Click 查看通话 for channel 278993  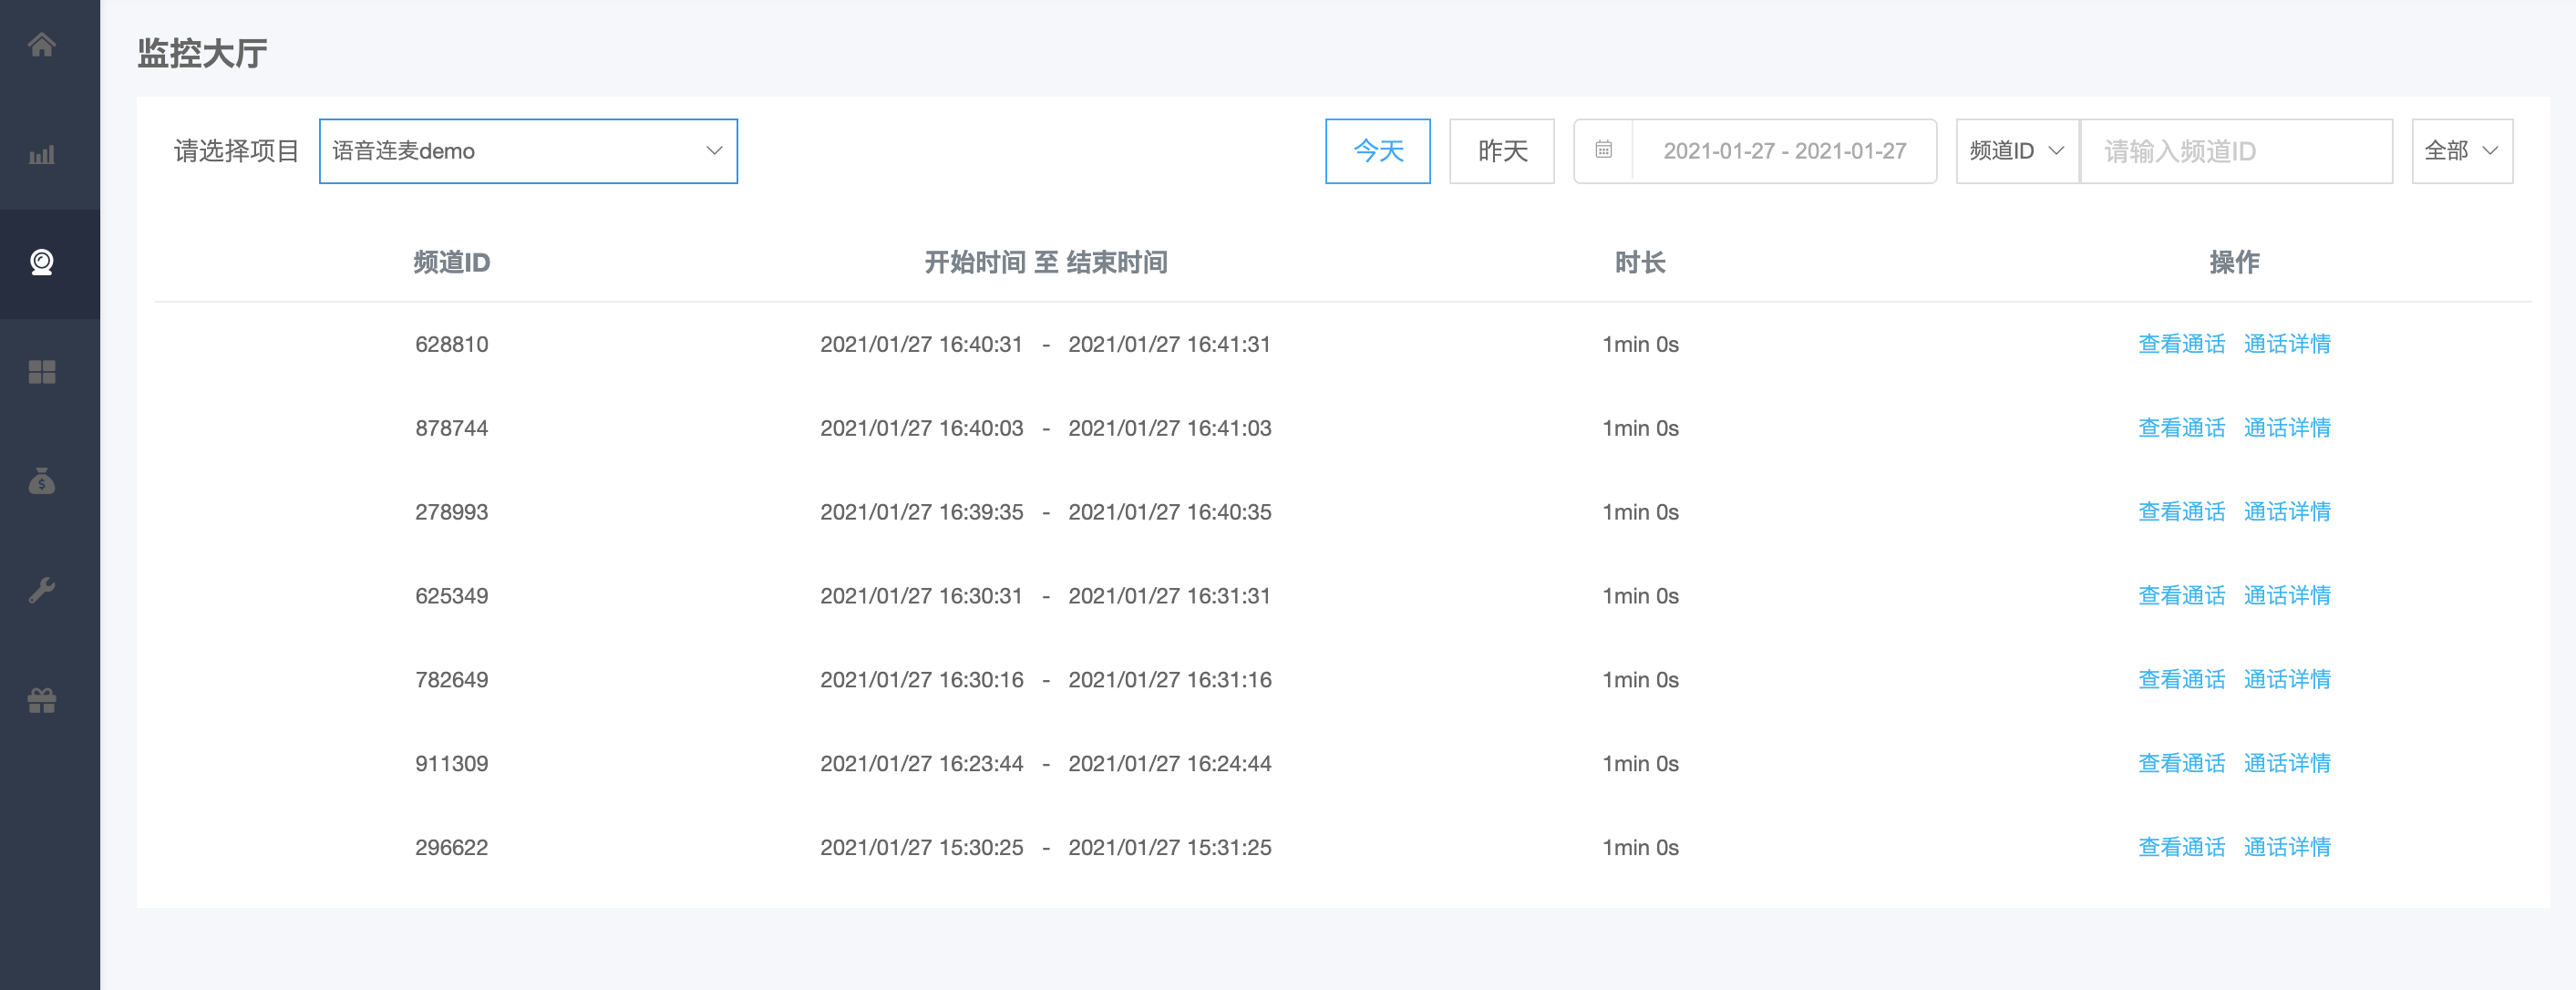[x=2181, y=512]
